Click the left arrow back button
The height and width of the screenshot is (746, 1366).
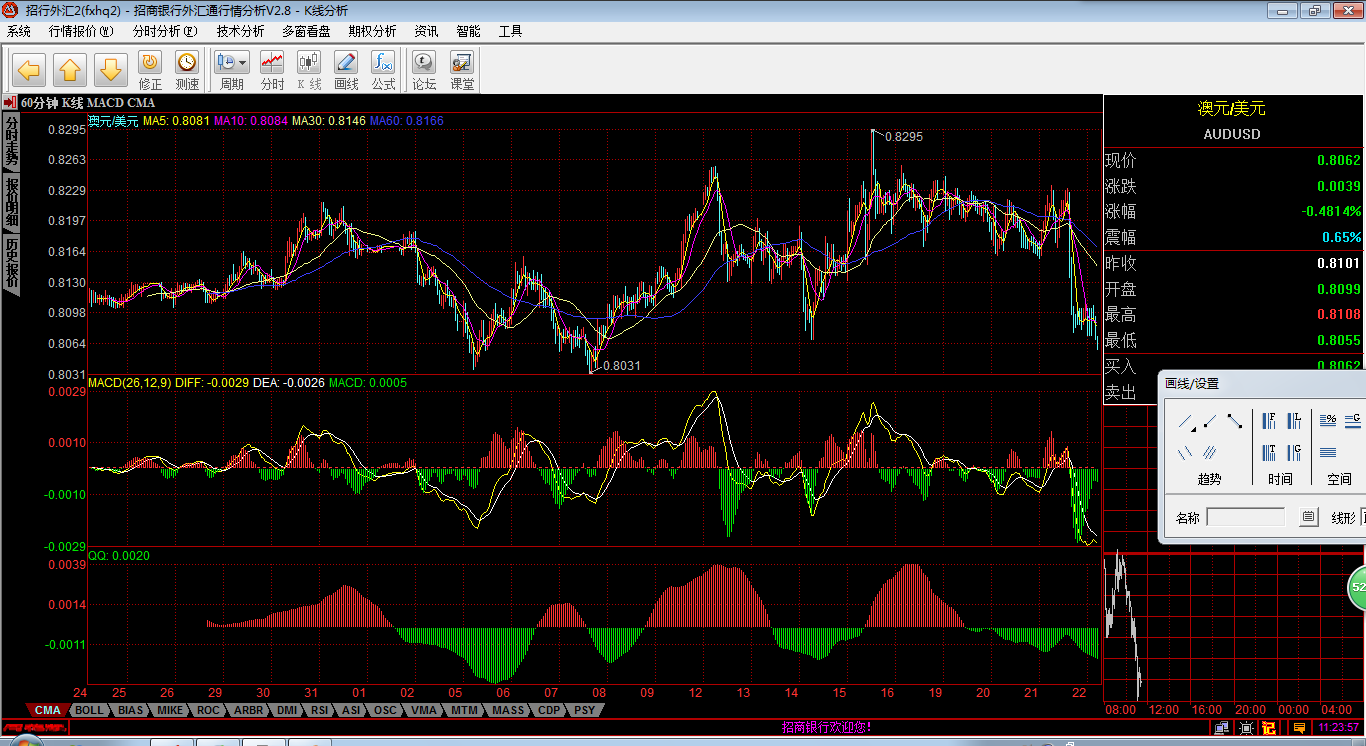pyautogui.click(x=28, y=70)
